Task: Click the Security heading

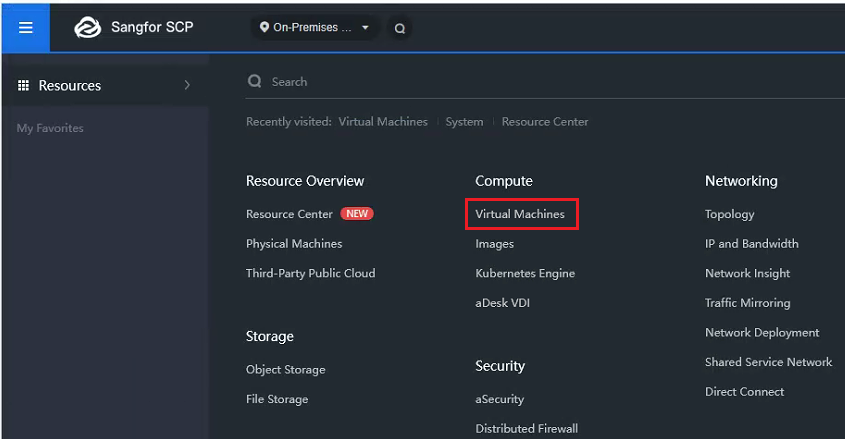Action: point(500,366)
